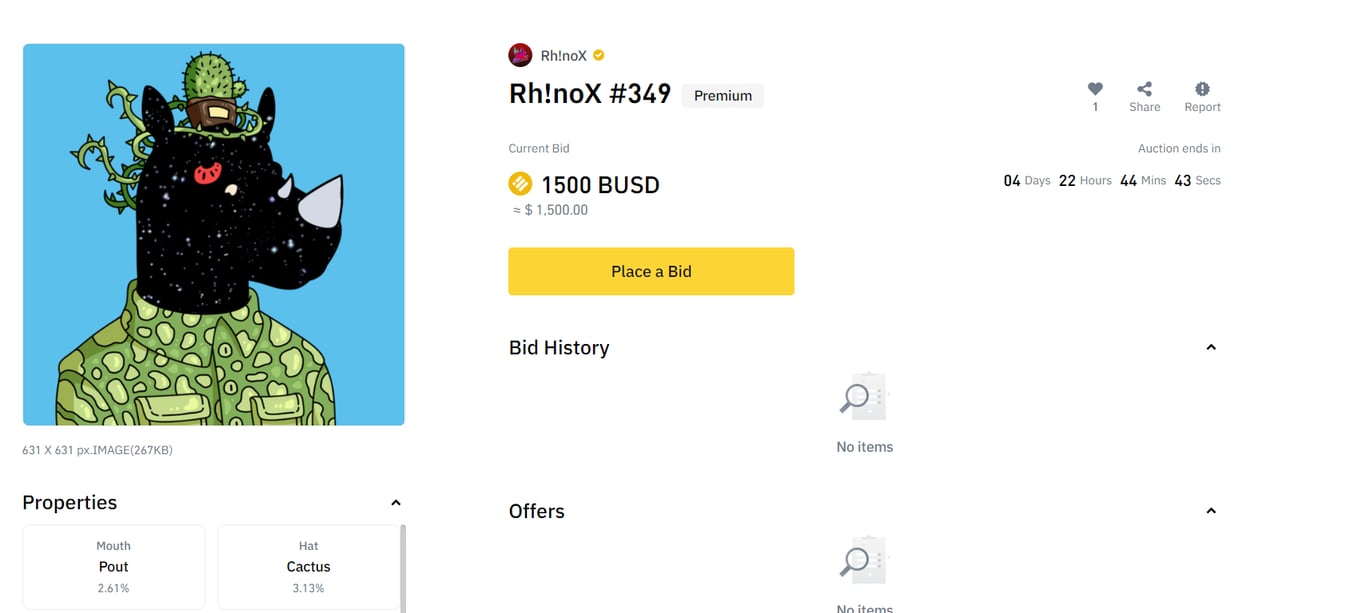Click the Report text label

[x=1202, y=107]
